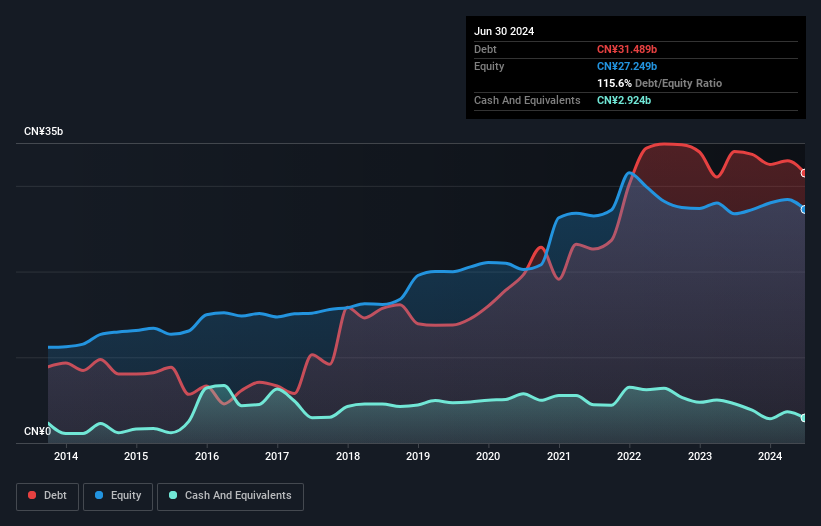Click the teal Cash endpoint marker
821x526 pixels.
click(x=804, y=418)
